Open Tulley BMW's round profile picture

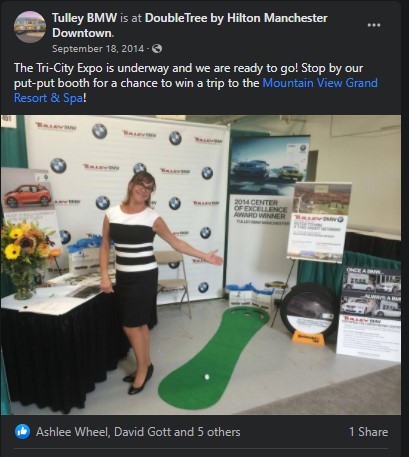tap(30, 27)
